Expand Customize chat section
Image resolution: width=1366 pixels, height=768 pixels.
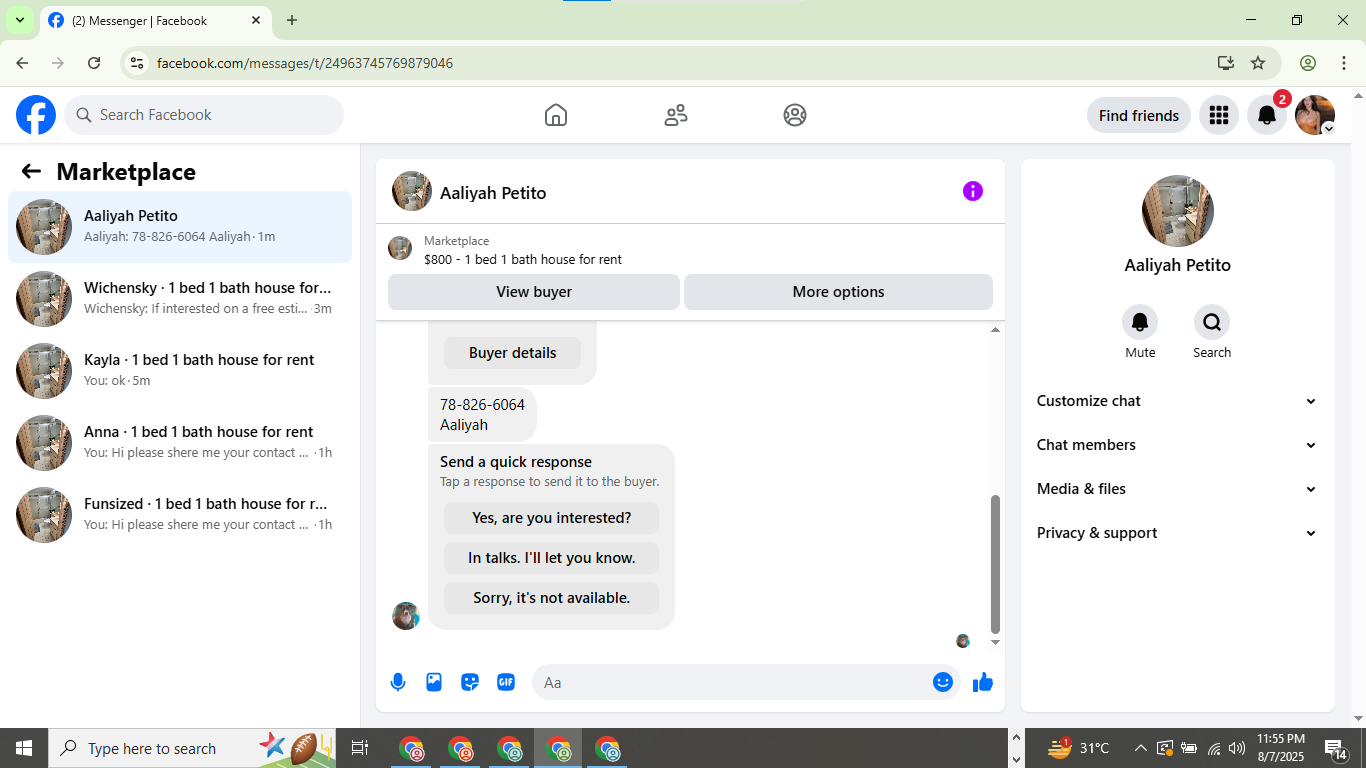1177,401
